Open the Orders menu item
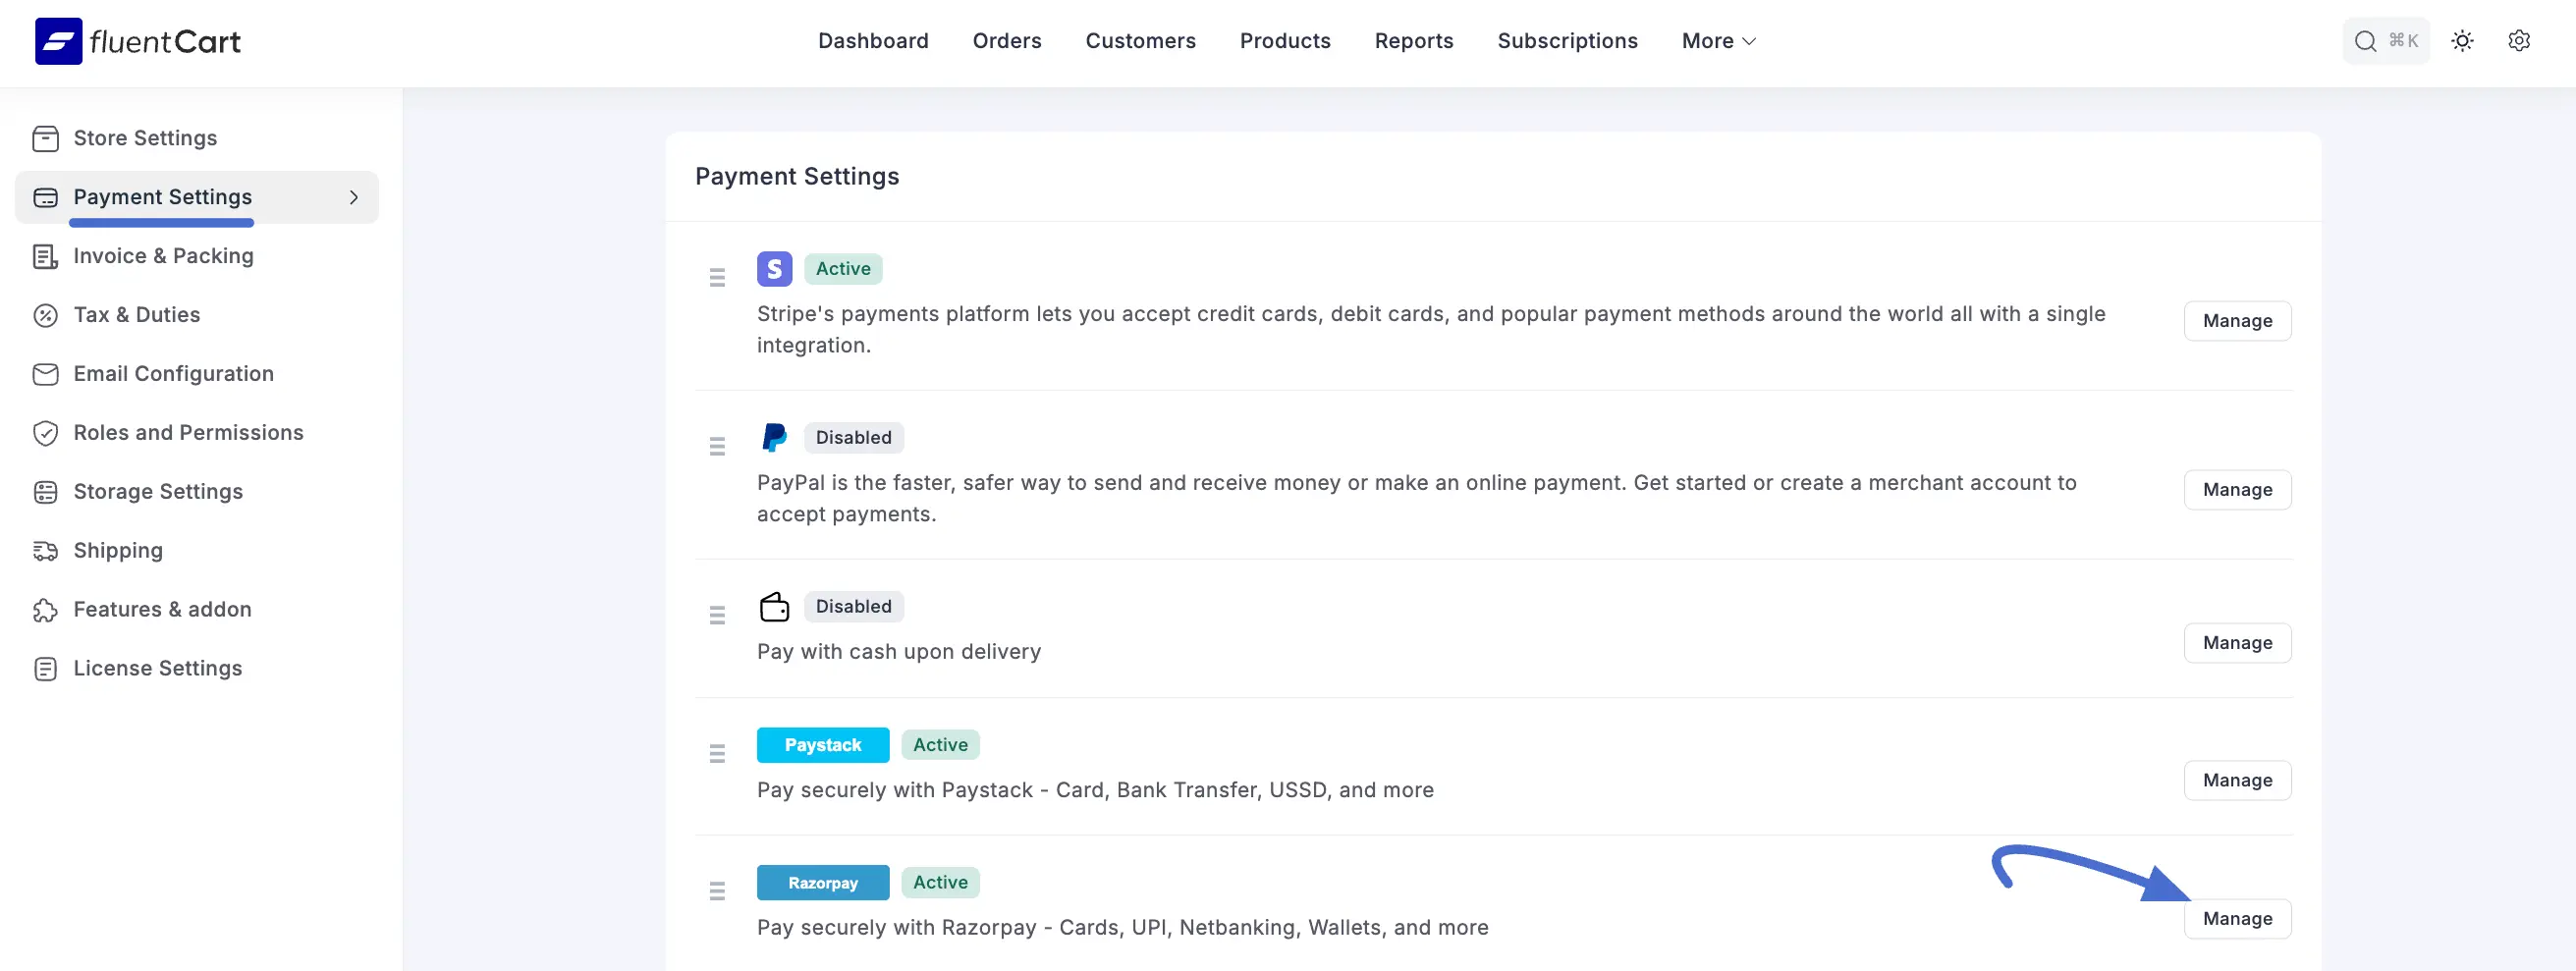The image size is (2576, 971). click(x=1007, y=41)
